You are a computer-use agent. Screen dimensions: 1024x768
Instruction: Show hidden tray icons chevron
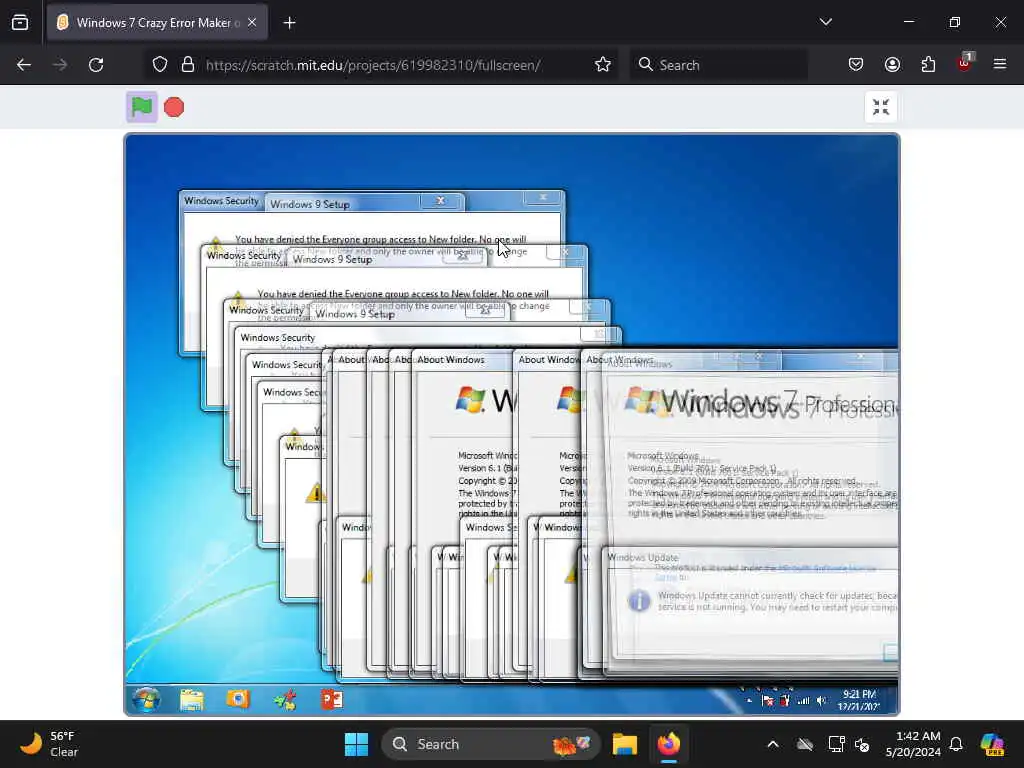(x=773, y=744)
